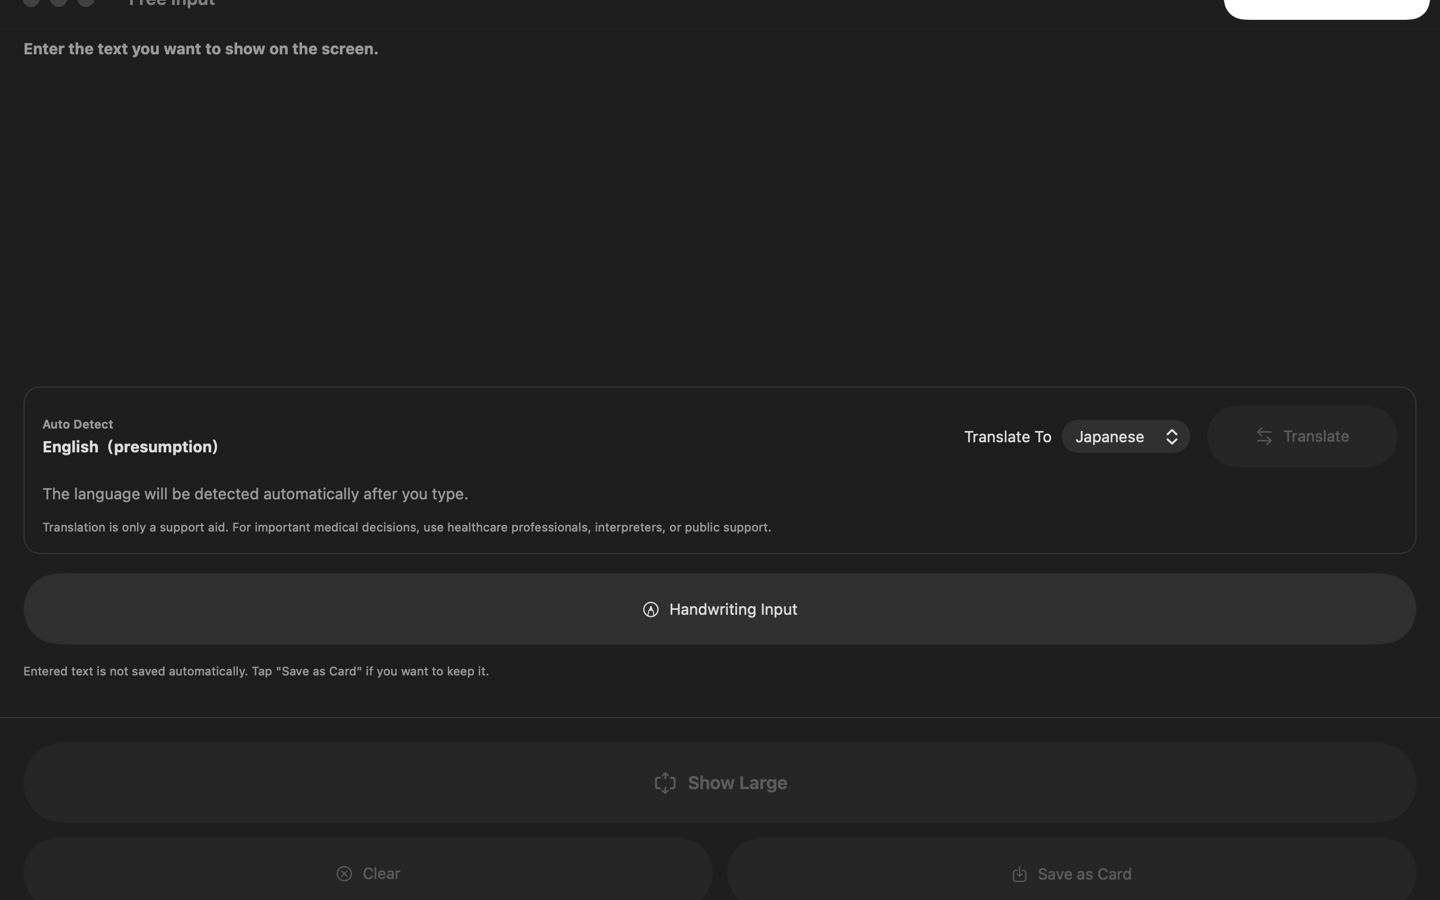Click the up-down chevrons beside Japanese
The width and height of the screenshot is (1440, 900).
click(x=1172, y=437)
